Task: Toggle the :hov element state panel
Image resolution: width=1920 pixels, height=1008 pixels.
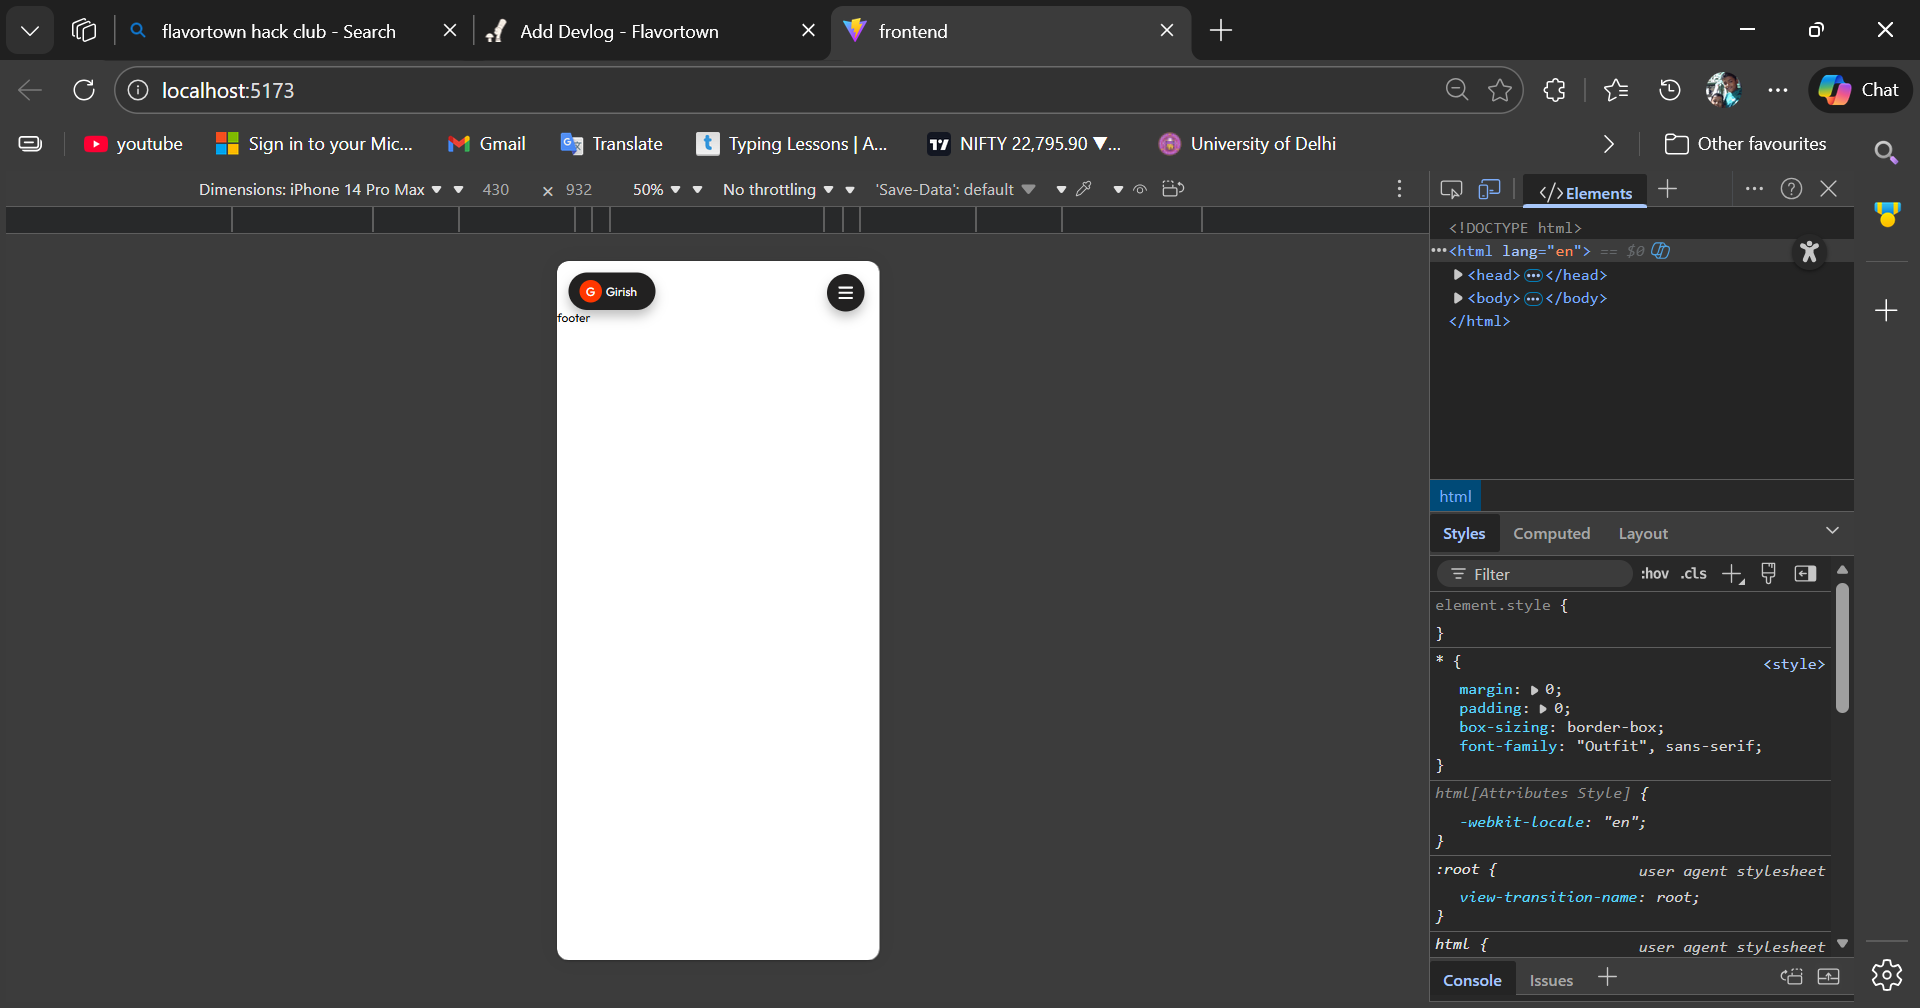Action: [x=1654, y=574]
